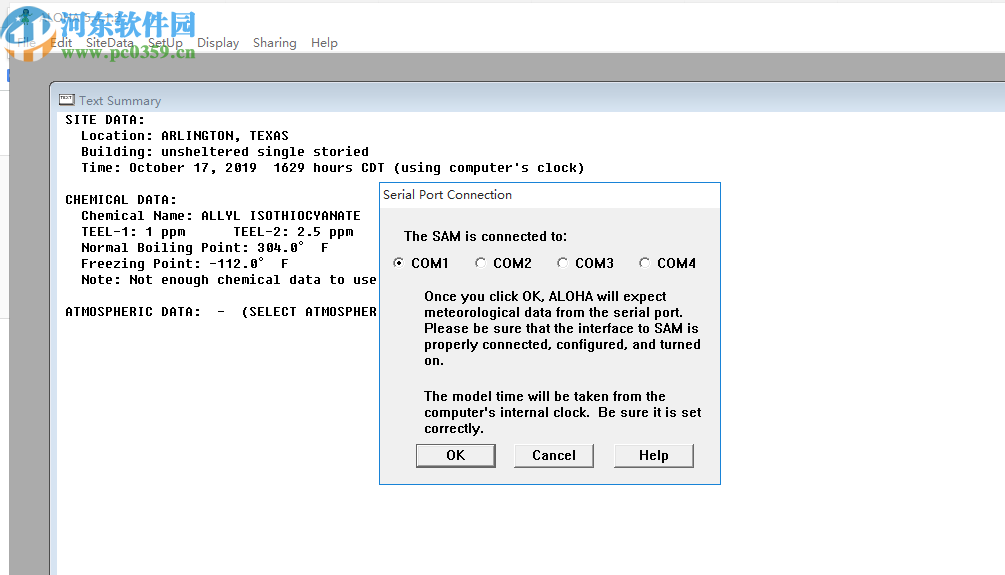Click 'Freezing Point: -112.0° F' line

point(185,264)
